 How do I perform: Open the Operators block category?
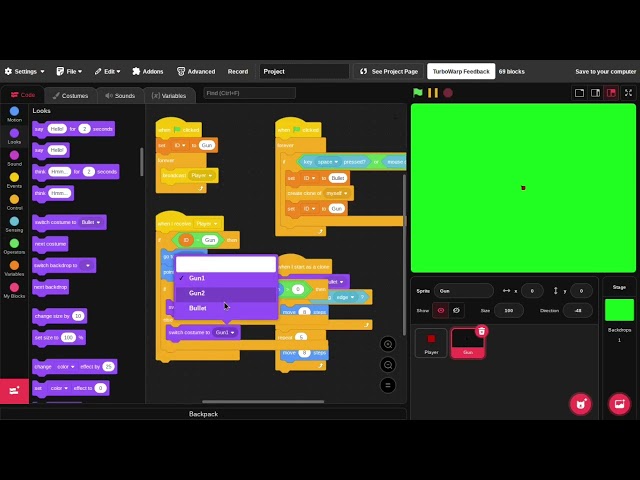tap(14, 247)
